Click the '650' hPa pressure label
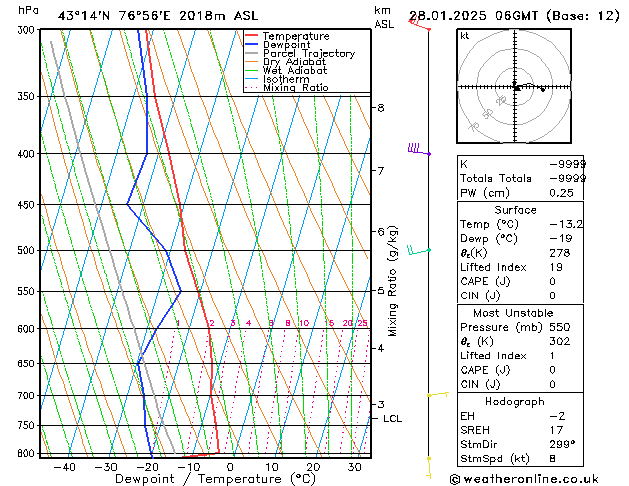 pyautogui.click(x=28, y=364)
